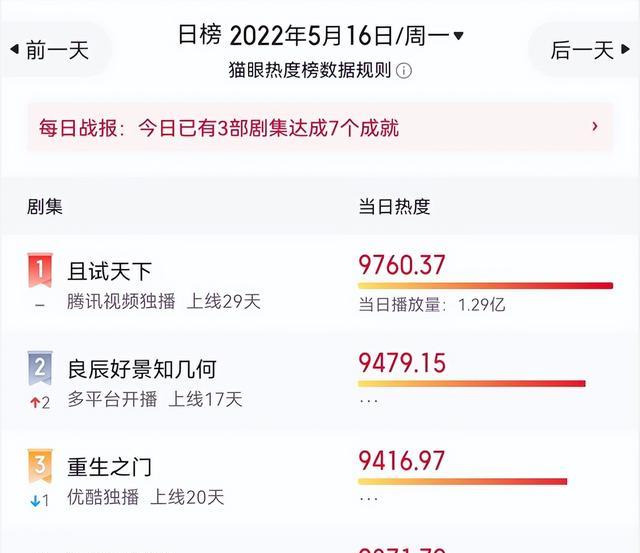Open the 重生之门 series entry

pyautogui.click(x=109, y=467)
